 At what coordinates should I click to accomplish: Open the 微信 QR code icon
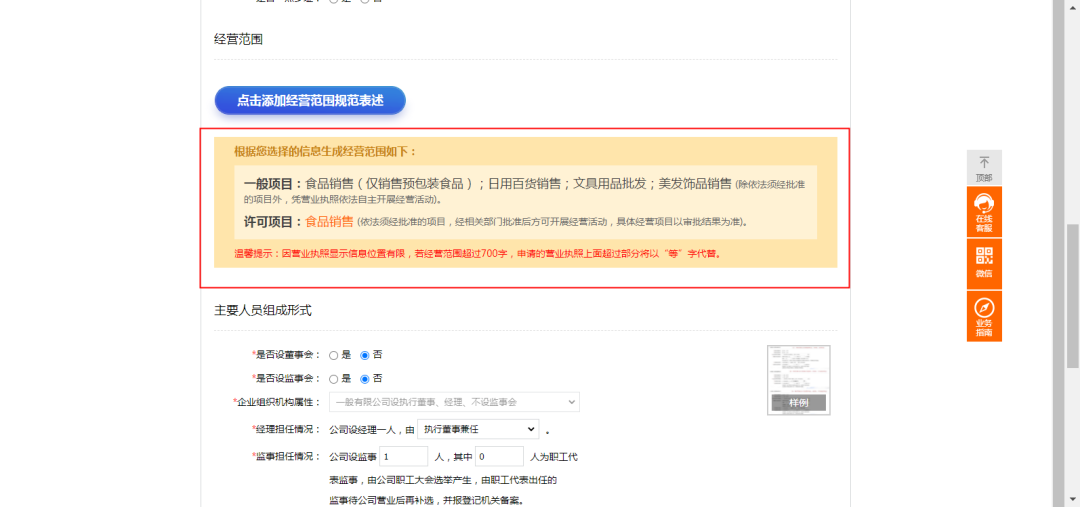tap(984, 264)
